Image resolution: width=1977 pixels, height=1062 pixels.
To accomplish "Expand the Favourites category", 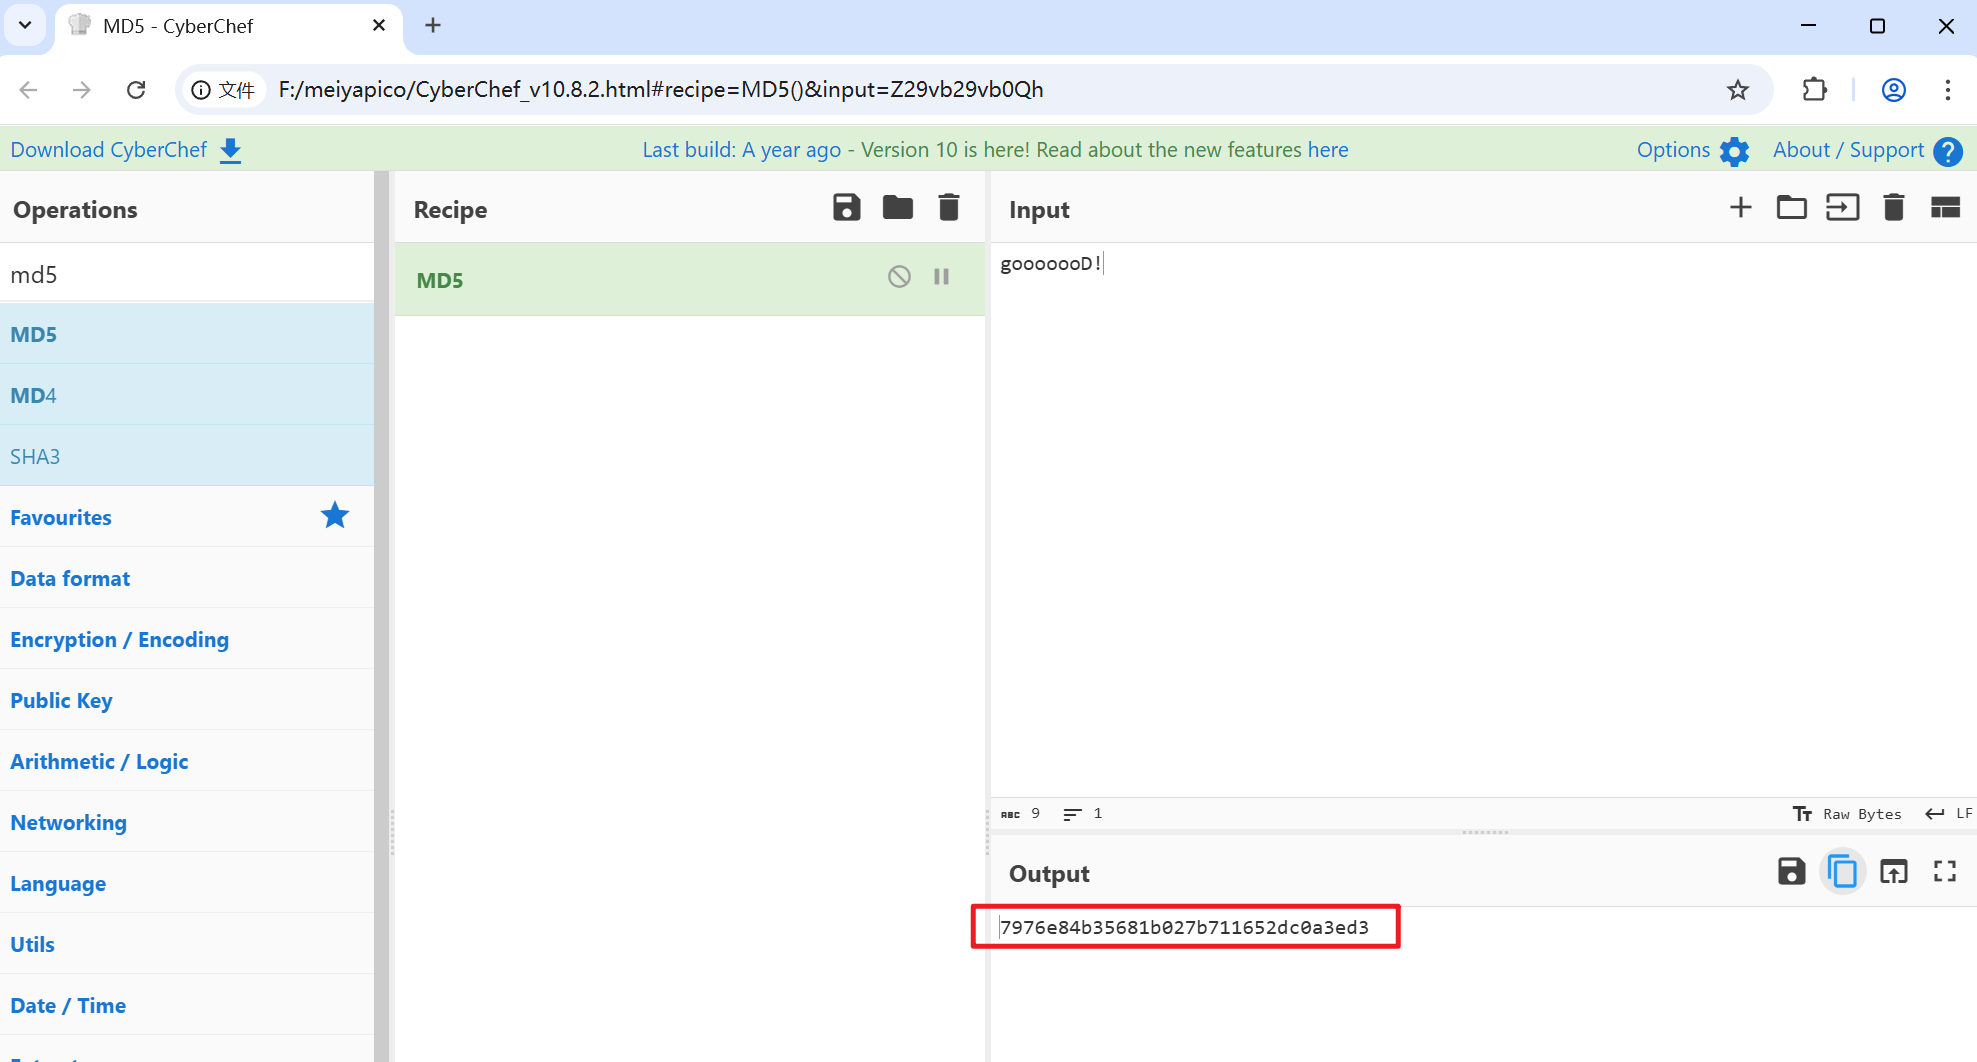I will (61, 517).
